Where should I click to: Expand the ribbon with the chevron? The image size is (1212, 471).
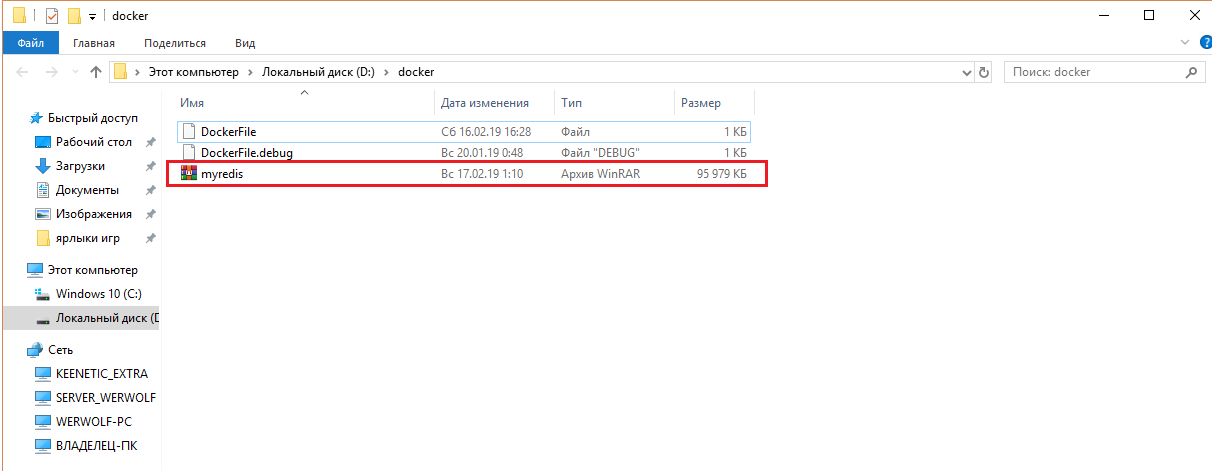[1184, 43]
